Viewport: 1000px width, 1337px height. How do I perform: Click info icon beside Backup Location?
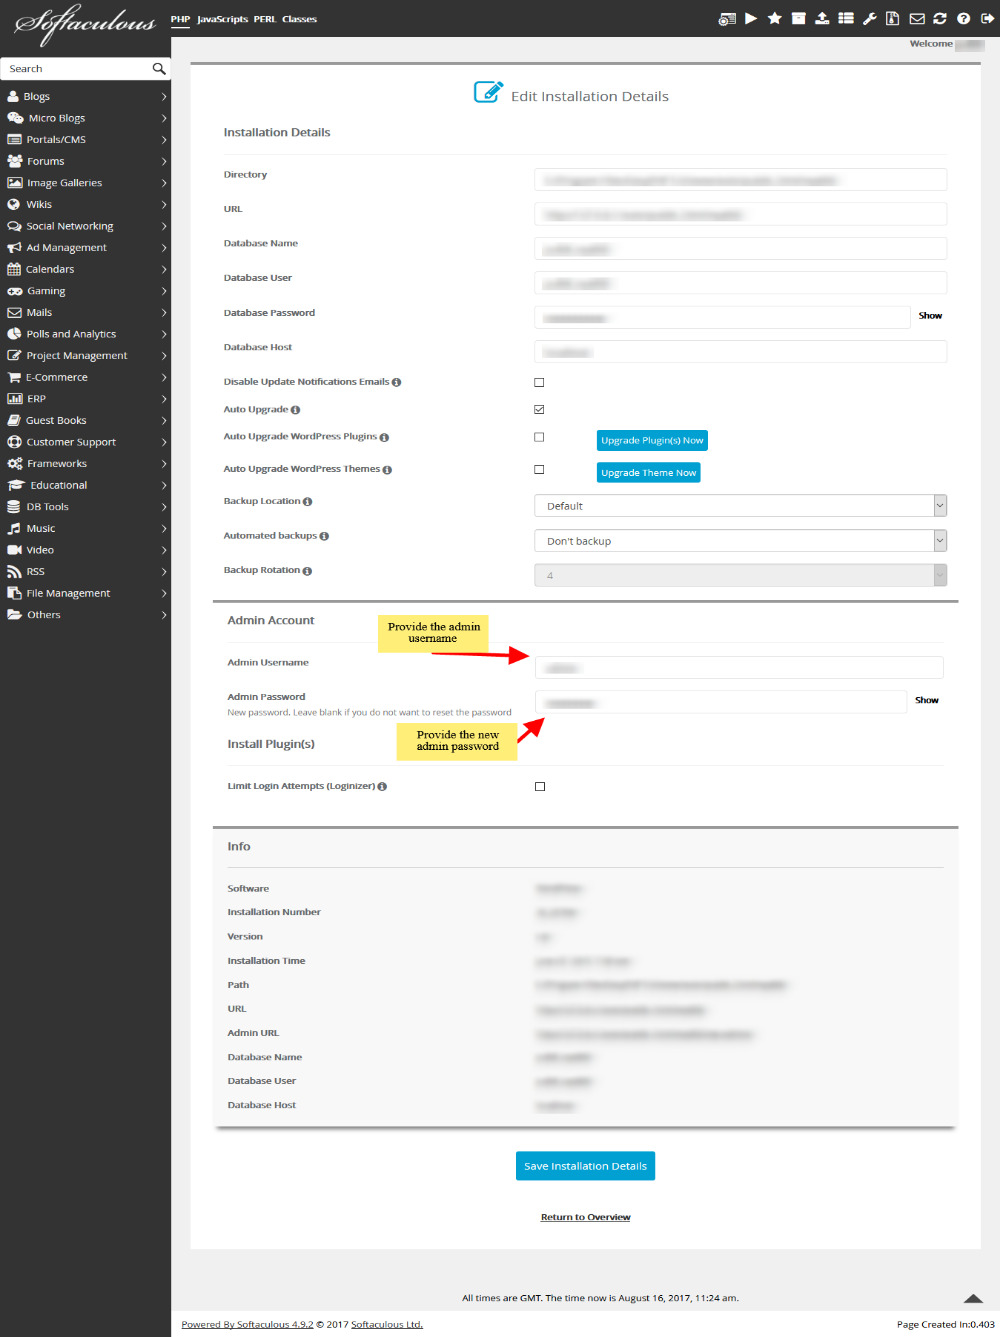tap(307, 502)
